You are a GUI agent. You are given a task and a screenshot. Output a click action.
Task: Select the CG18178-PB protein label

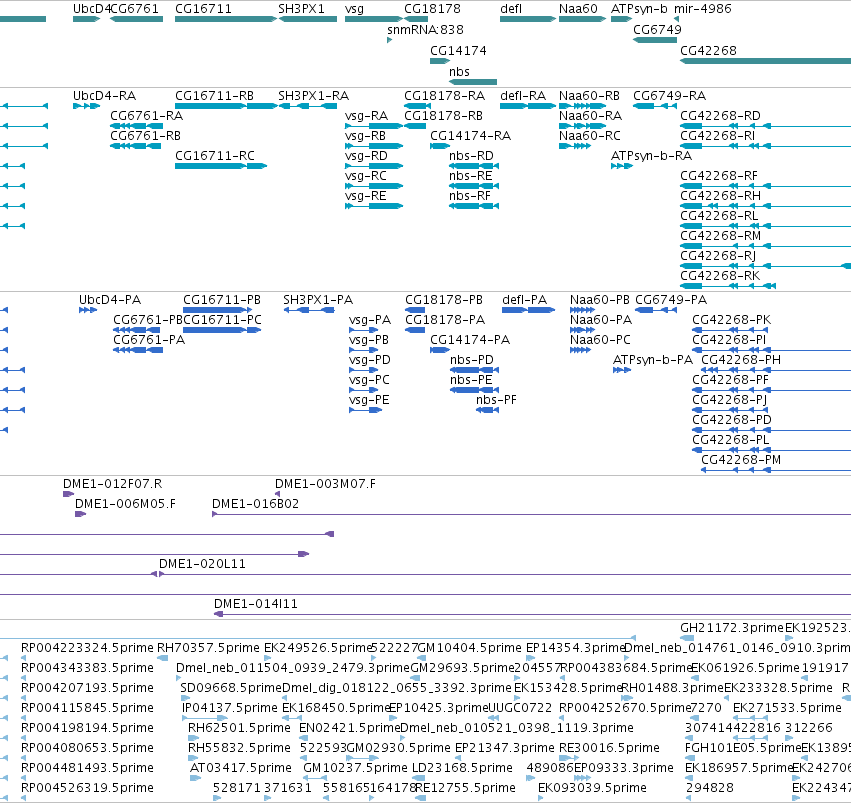(444, 300)
